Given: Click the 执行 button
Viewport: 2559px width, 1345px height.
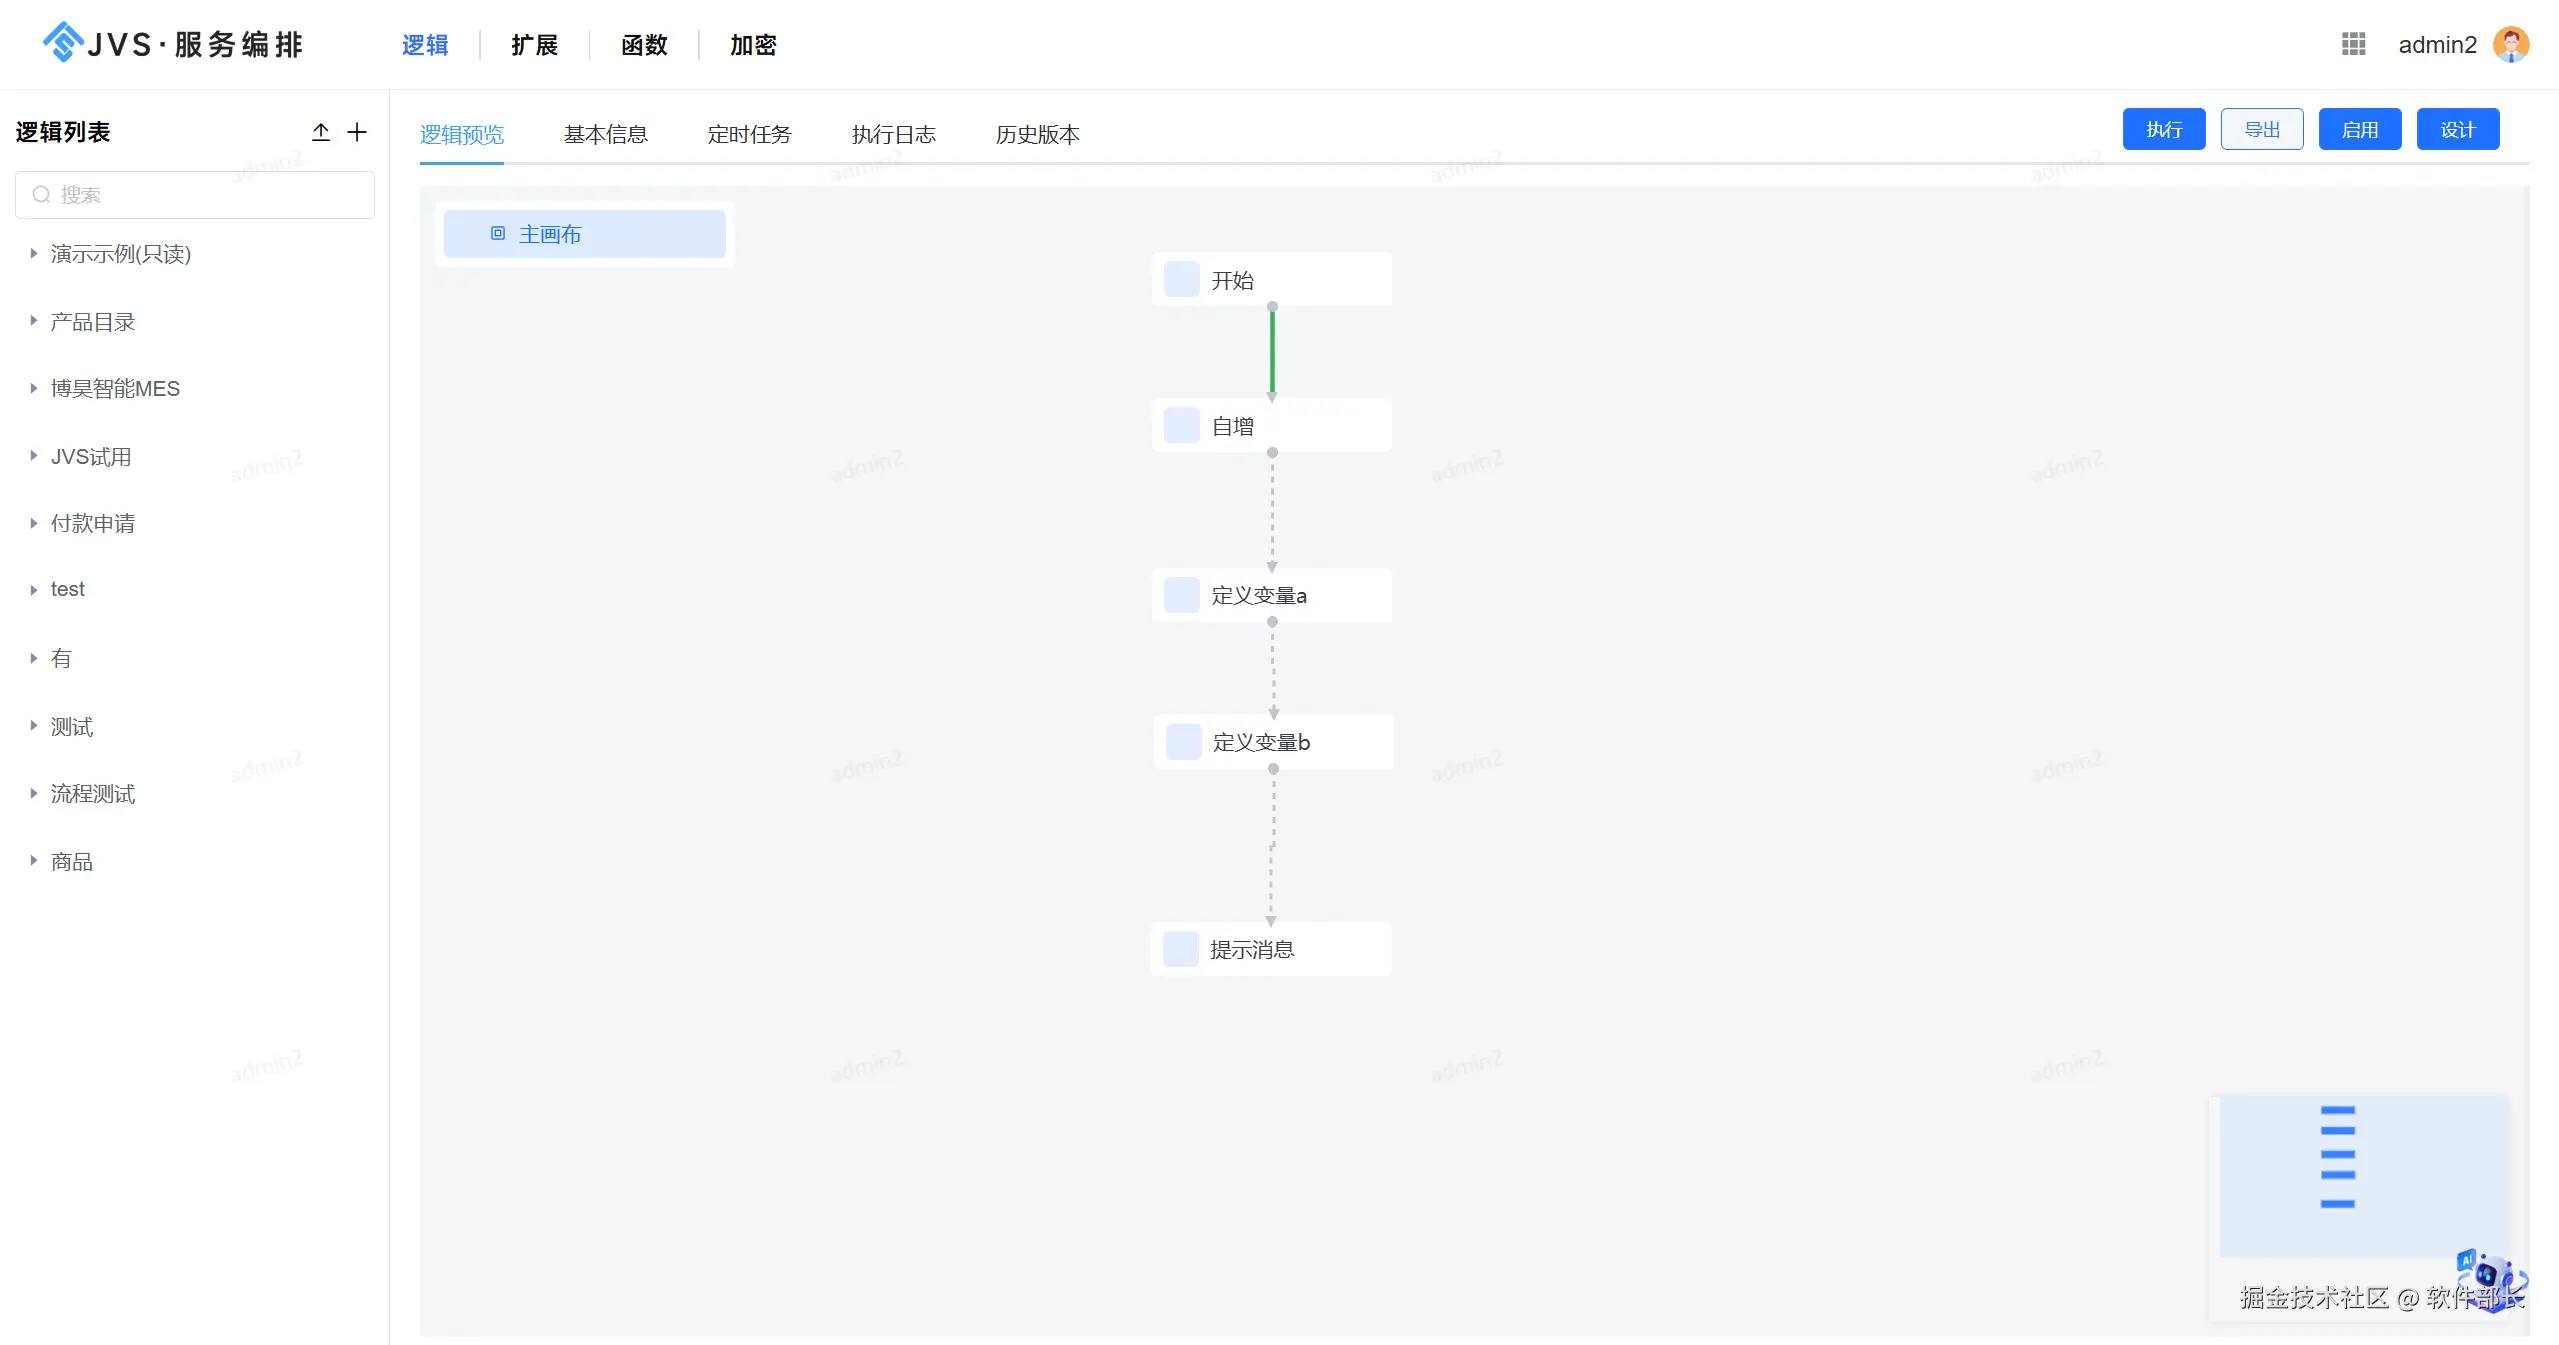Looking at the screenshot, I should 2163,130.
